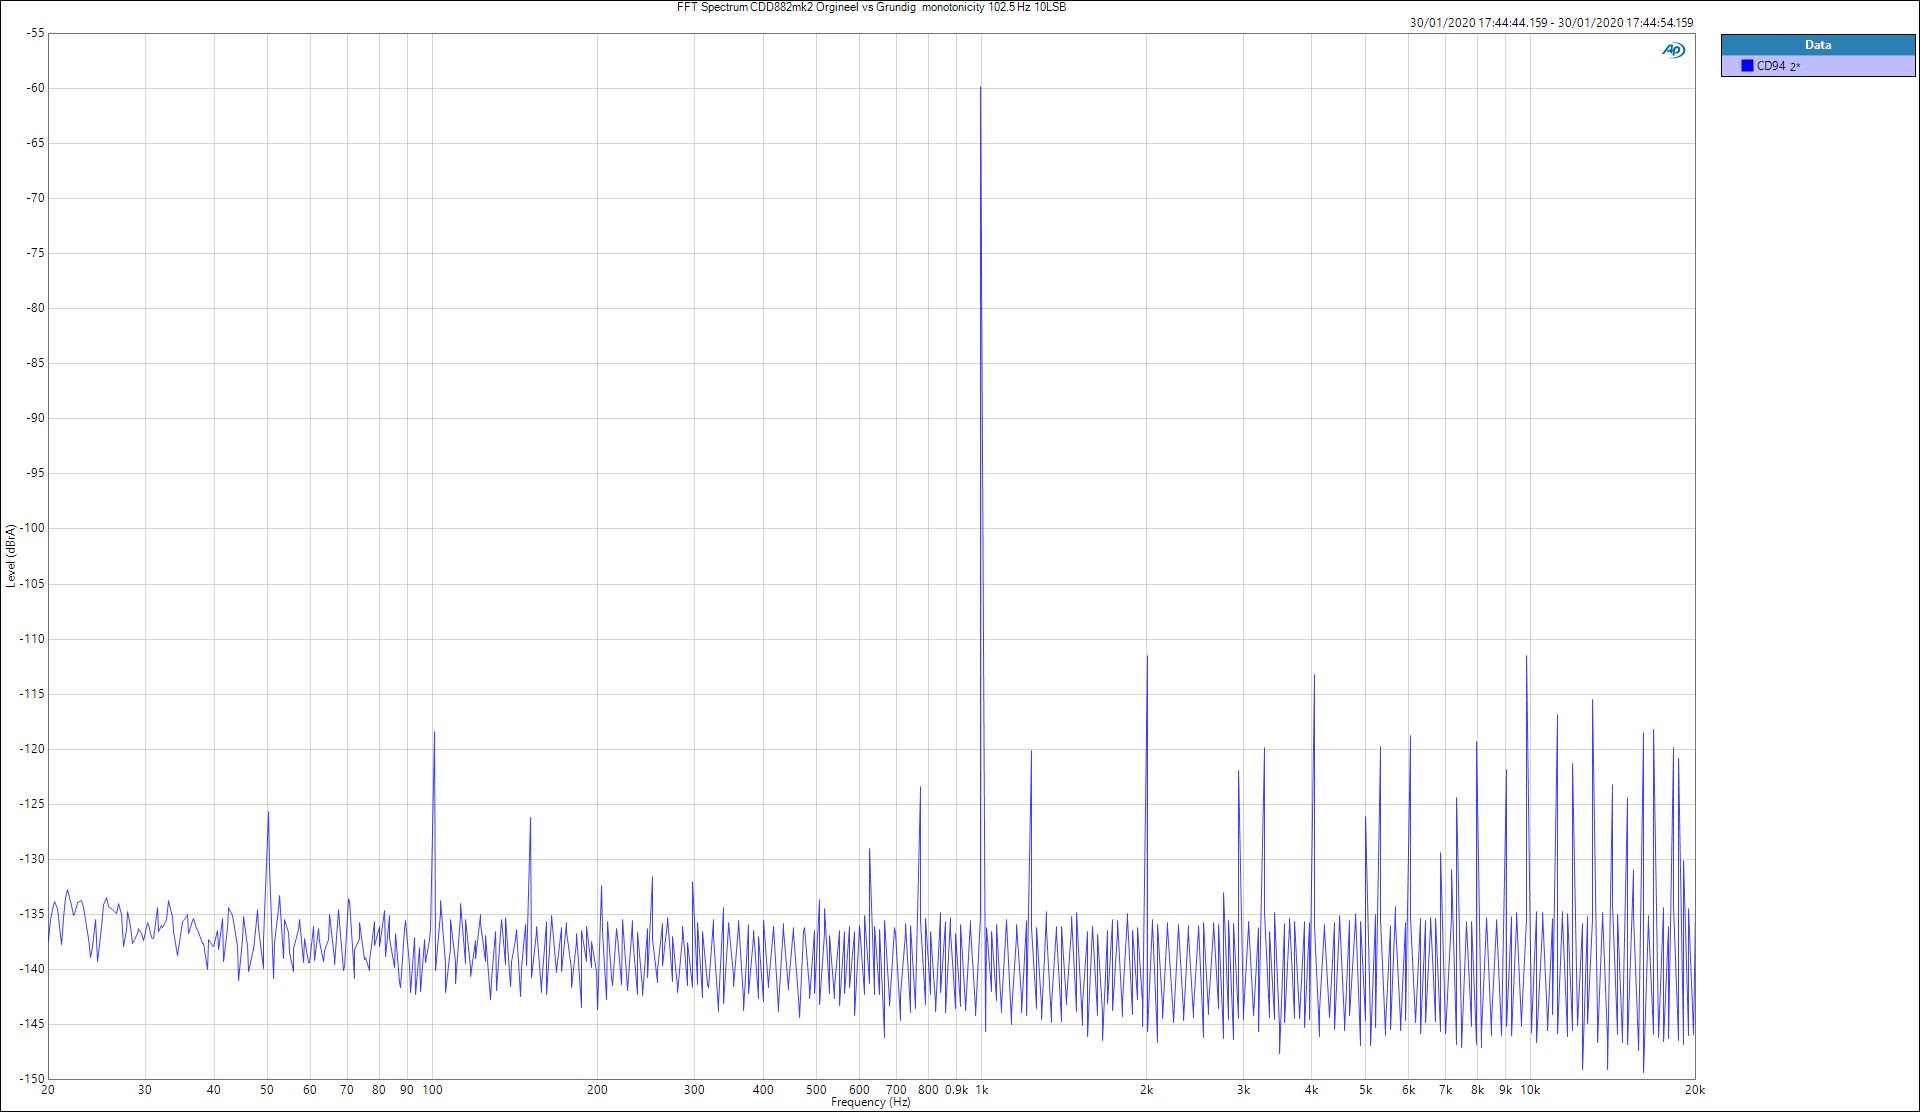Click the 50 Hz hum peak
Screen dimensions: 1920x1112
click(x=268, y=812)
